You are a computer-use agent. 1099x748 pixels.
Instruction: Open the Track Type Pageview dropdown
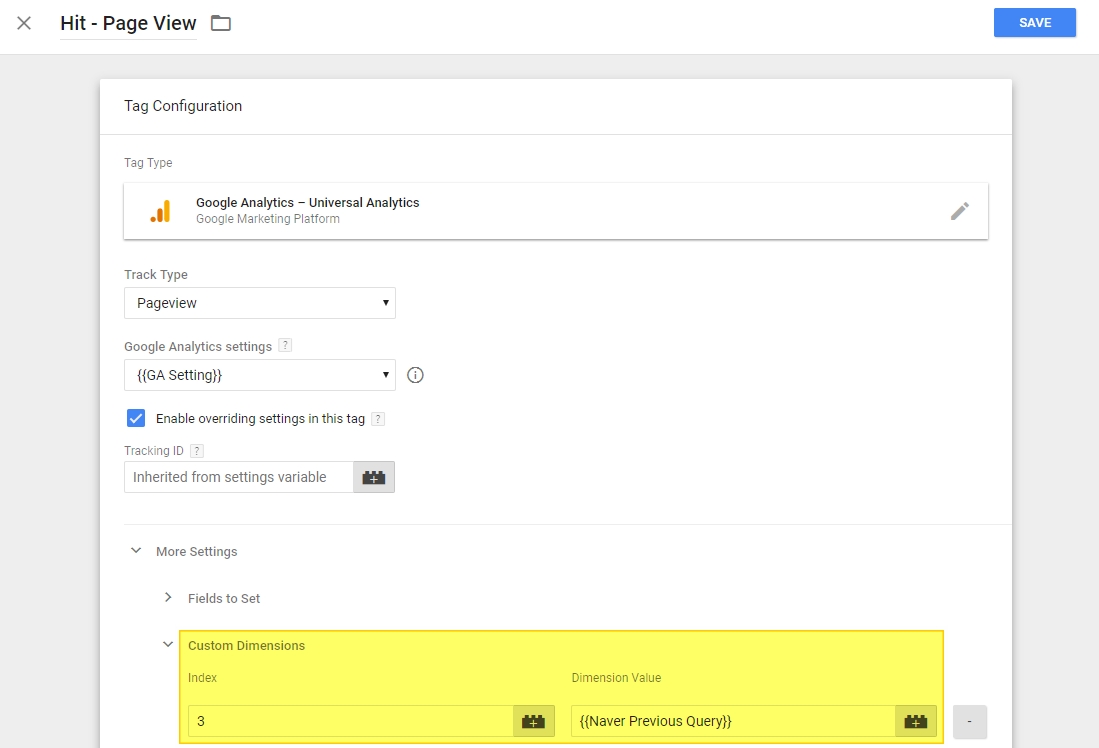point(259,303)
